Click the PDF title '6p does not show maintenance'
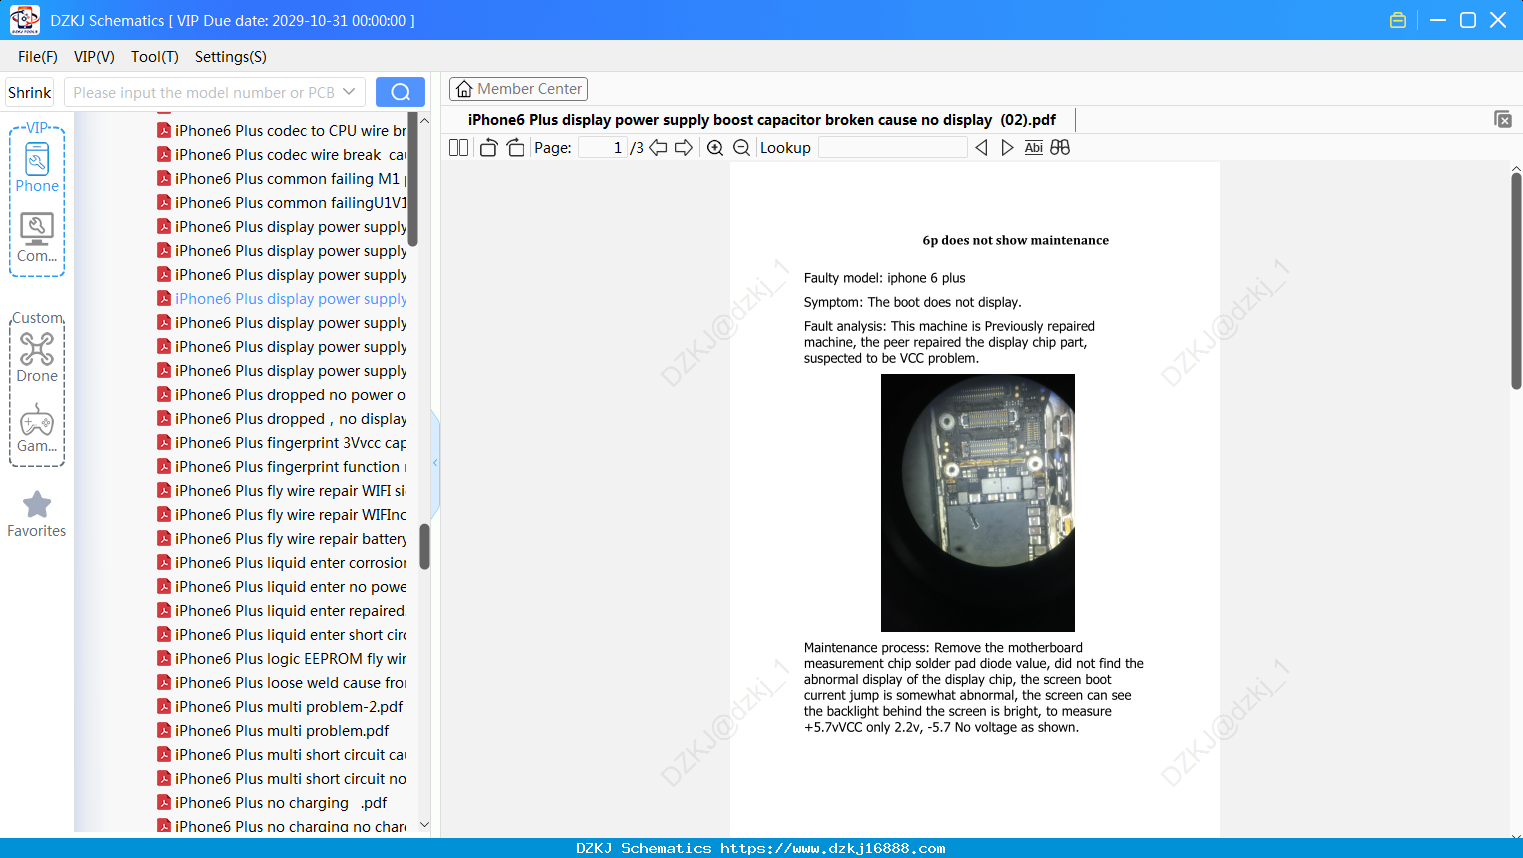This screenshot has height=858, width=1523. tap(1015, 240)
